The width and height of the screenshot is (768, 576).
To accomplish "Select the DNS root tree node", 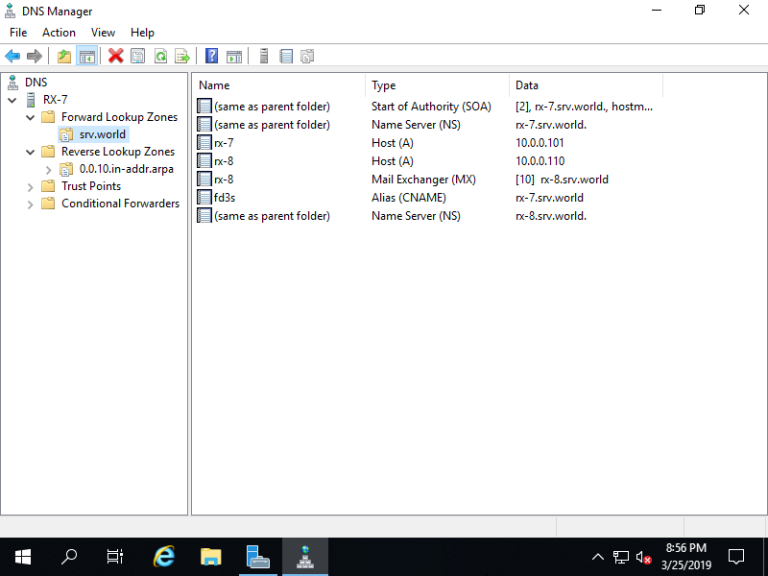I will 36,82.
